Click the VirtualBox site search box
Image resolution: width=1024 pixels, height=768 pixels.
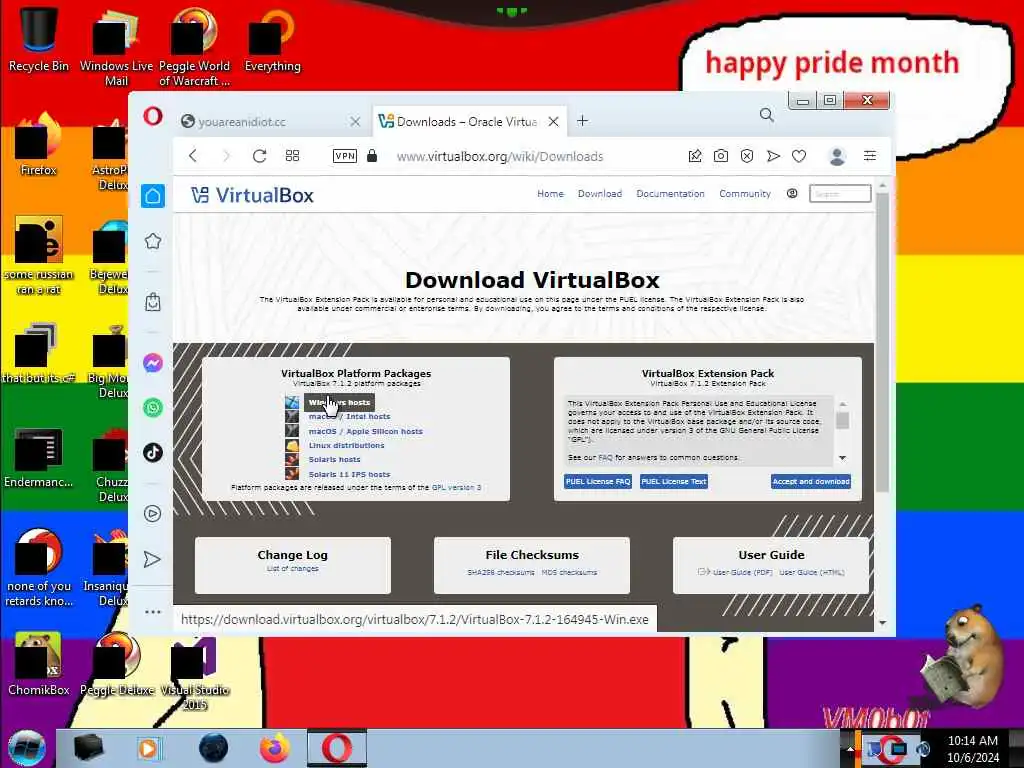pos(840,194)
